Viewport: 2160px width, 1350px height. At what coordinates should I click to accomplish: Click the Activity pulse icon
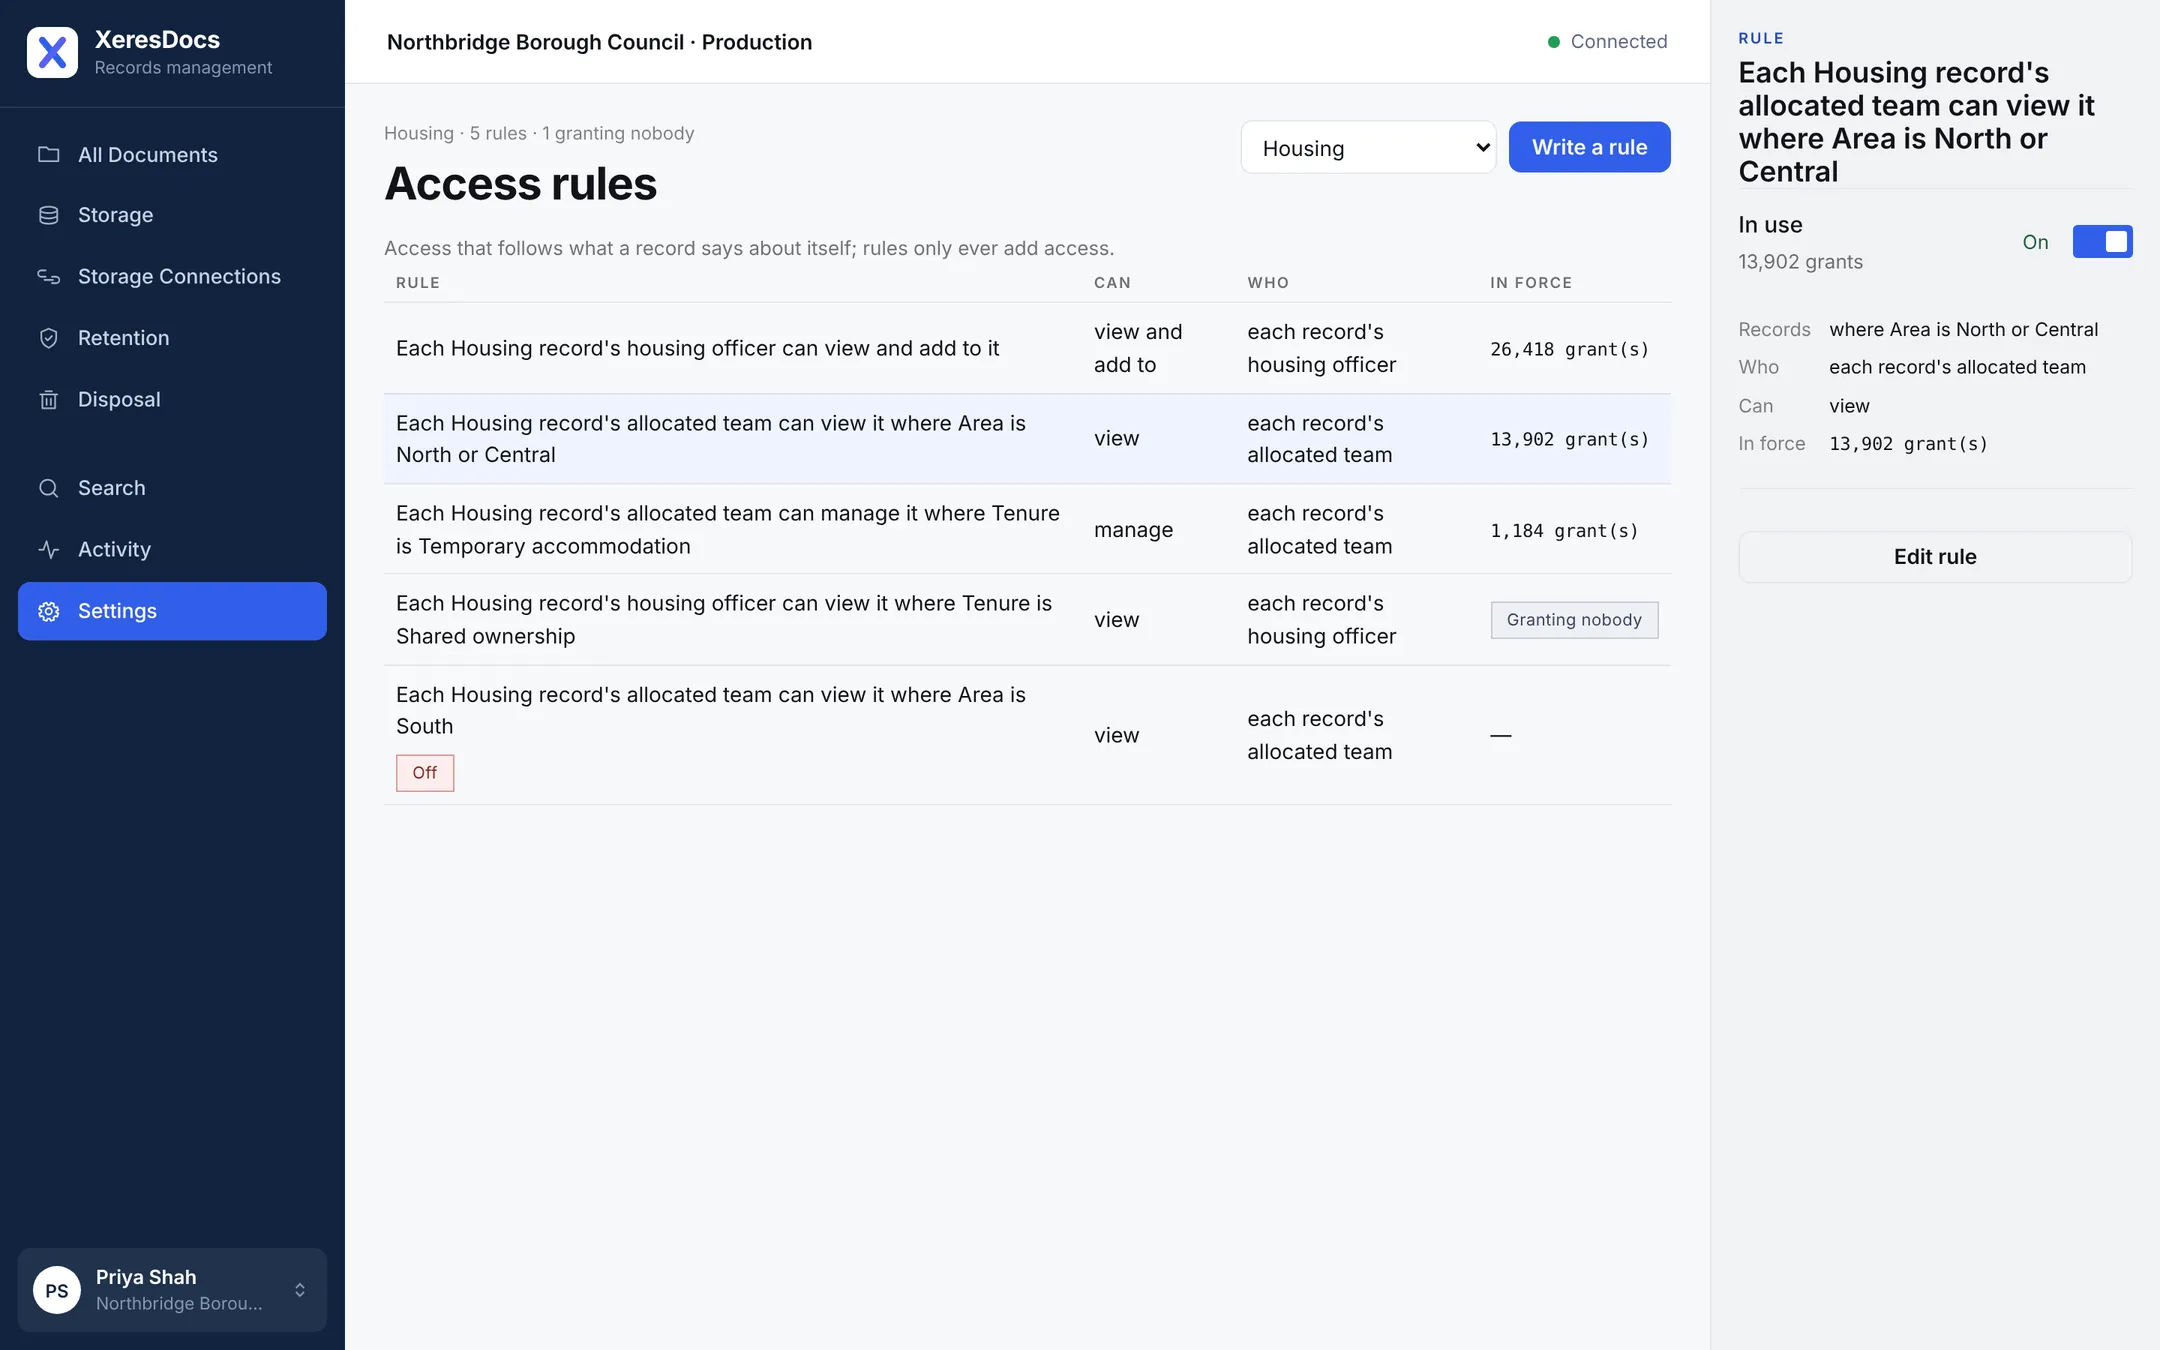pos(48,549)
